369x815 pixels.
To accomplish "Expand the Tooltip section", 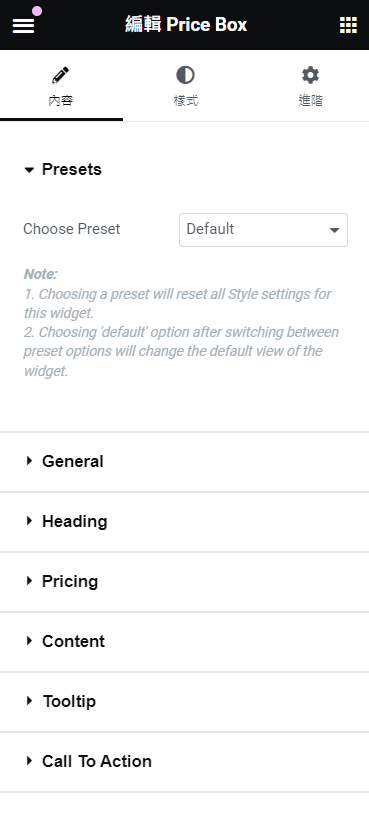I will click(x=184, y=701).
